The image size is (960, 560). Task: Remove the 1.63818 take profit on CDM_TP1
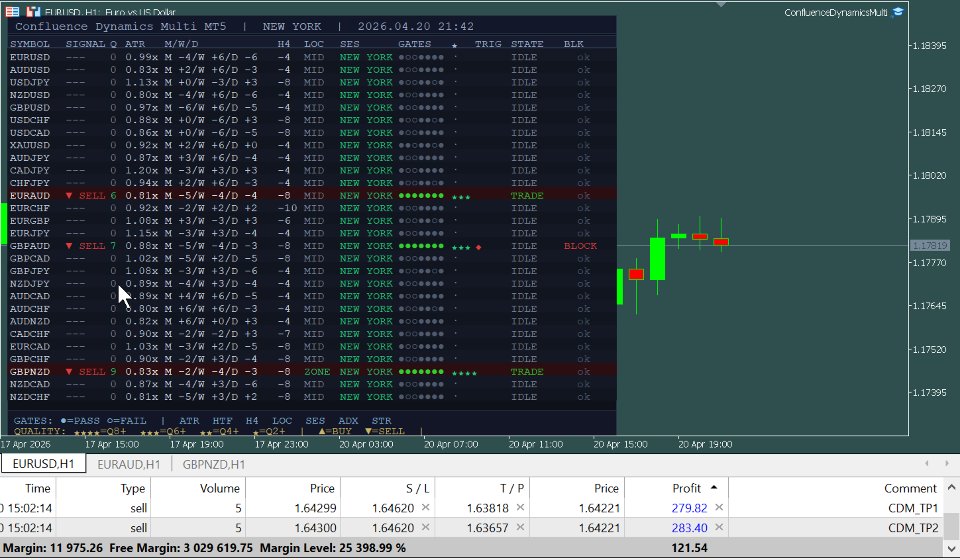click(x=520, y=507)
